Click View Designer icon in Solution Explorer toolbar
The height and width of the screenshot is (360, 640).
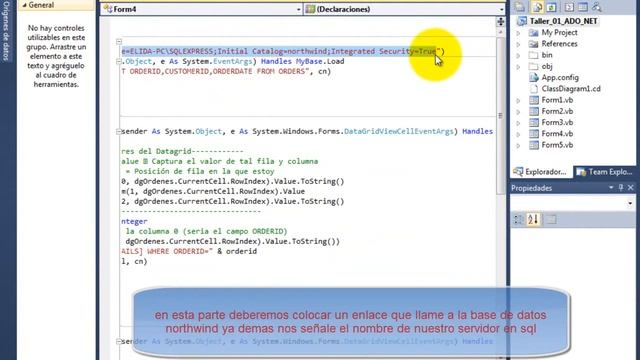[x=583, y=7]
